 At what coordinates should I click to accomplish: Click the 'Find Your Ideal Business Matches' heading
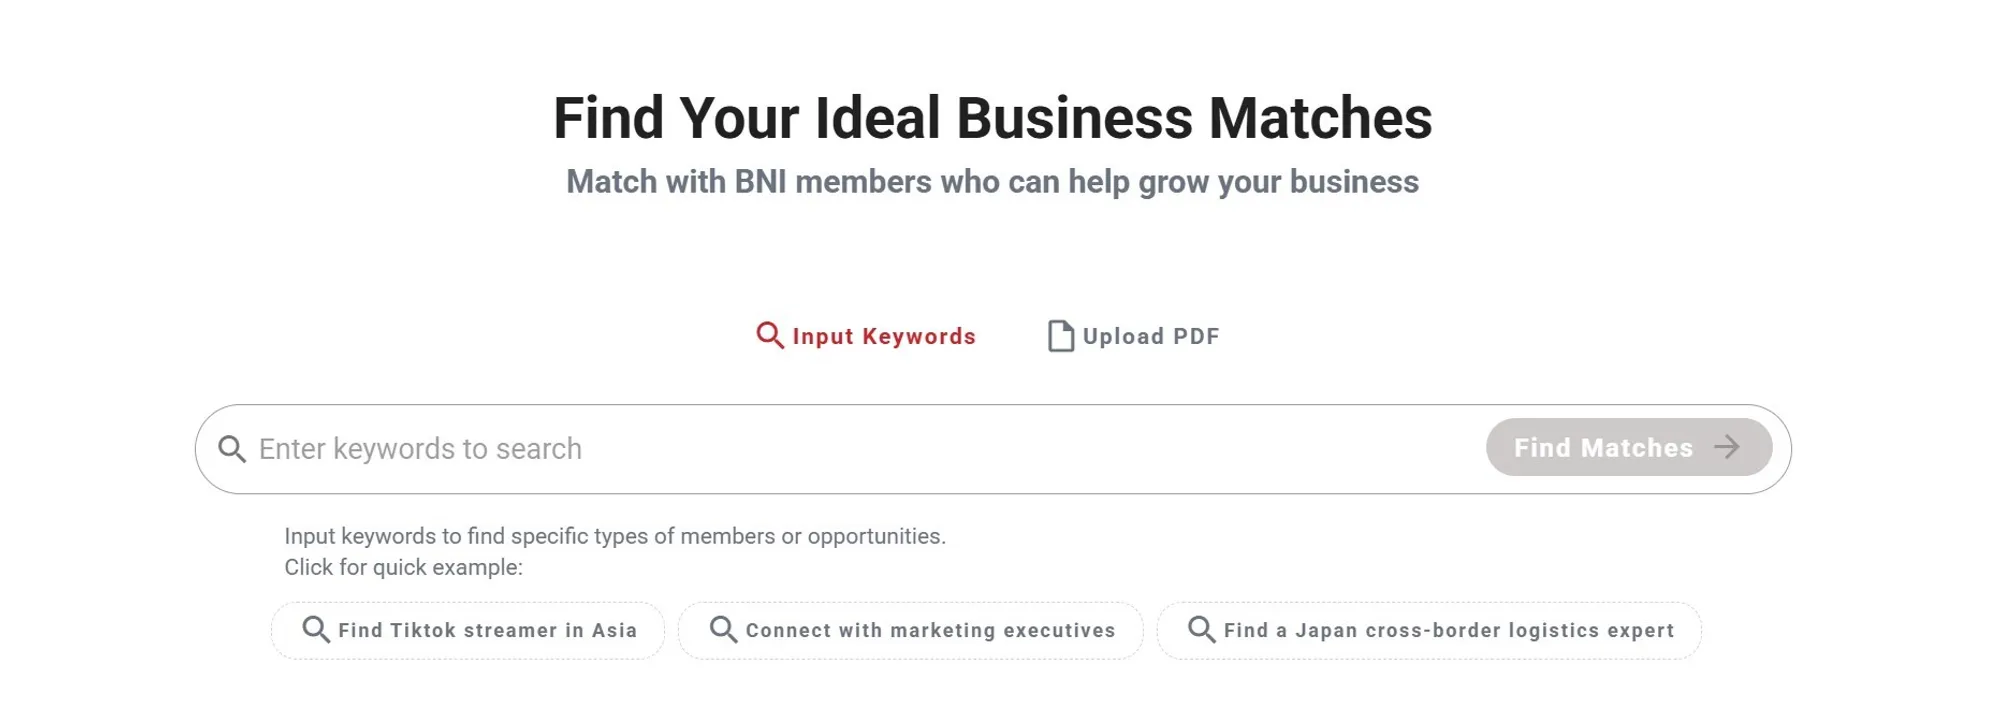[992, 118]
